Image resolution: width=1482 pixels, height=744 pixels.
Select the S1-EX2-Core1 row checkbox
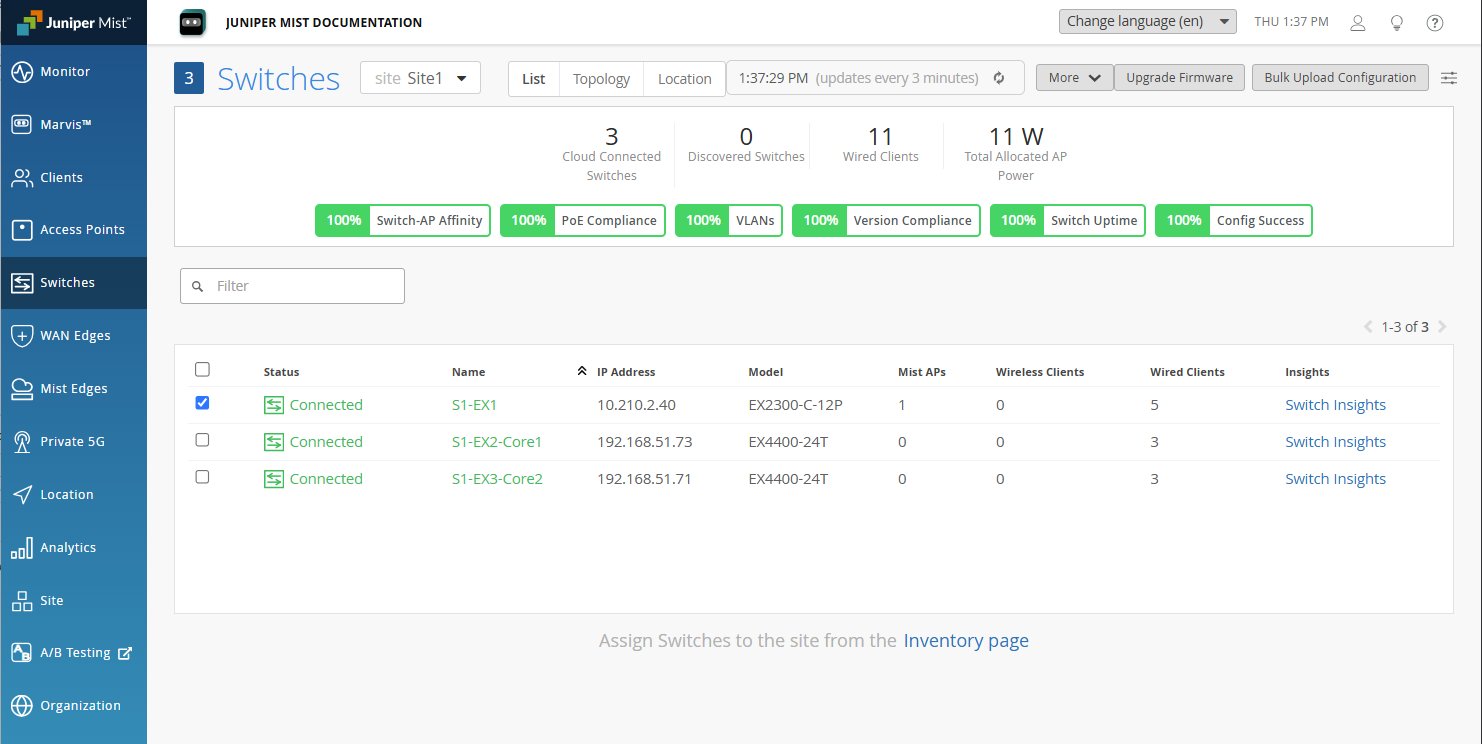(x=202, y=440)
